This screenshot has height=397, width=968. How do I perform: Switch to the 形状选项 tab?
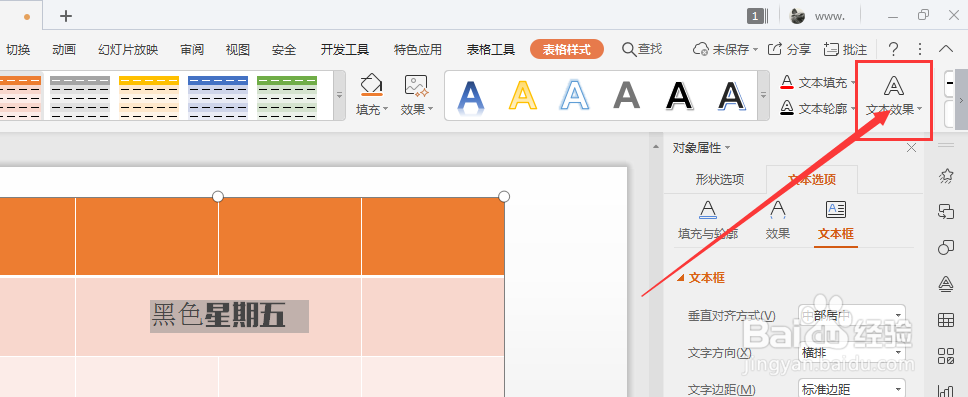pyautogui.click(x=720, y=180)
